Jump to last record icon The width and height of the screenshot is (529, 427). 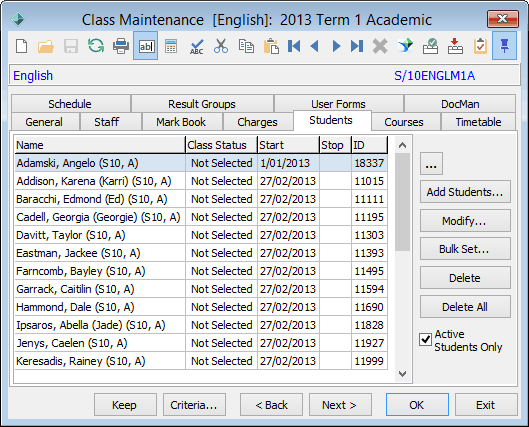pos(357,46)
